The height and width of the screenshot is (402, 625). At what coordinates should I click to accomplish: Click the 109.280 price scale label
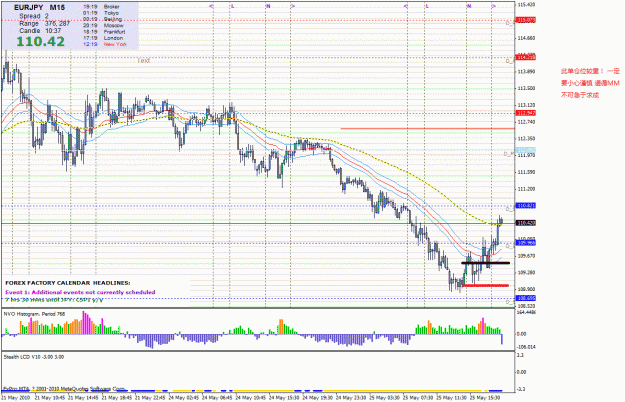pyautogui.click(x=526, y=273)
